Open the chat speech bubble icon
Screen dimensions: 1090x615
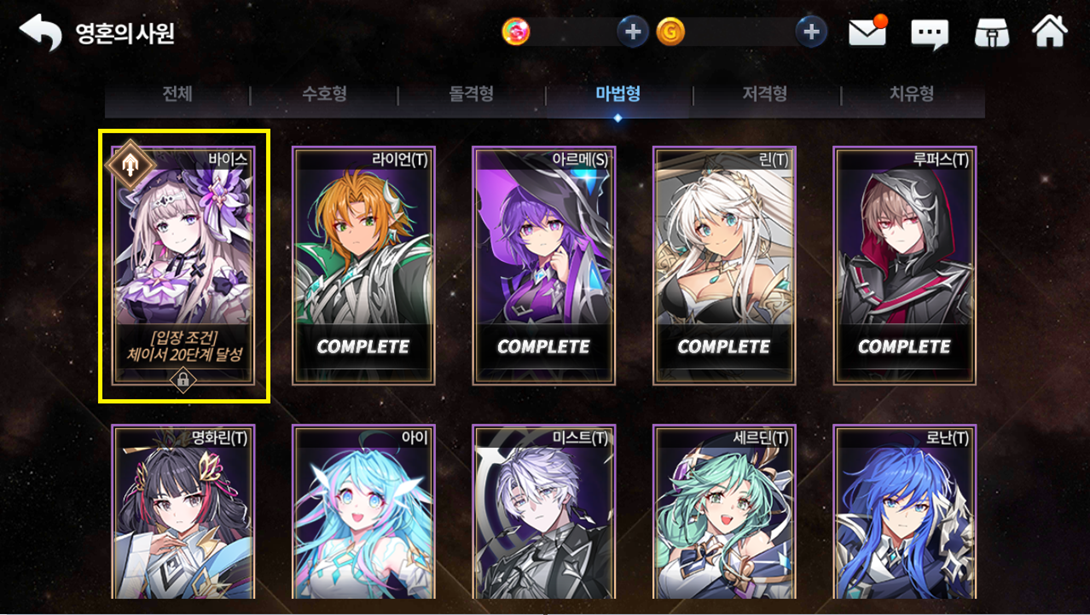point(929,33)
